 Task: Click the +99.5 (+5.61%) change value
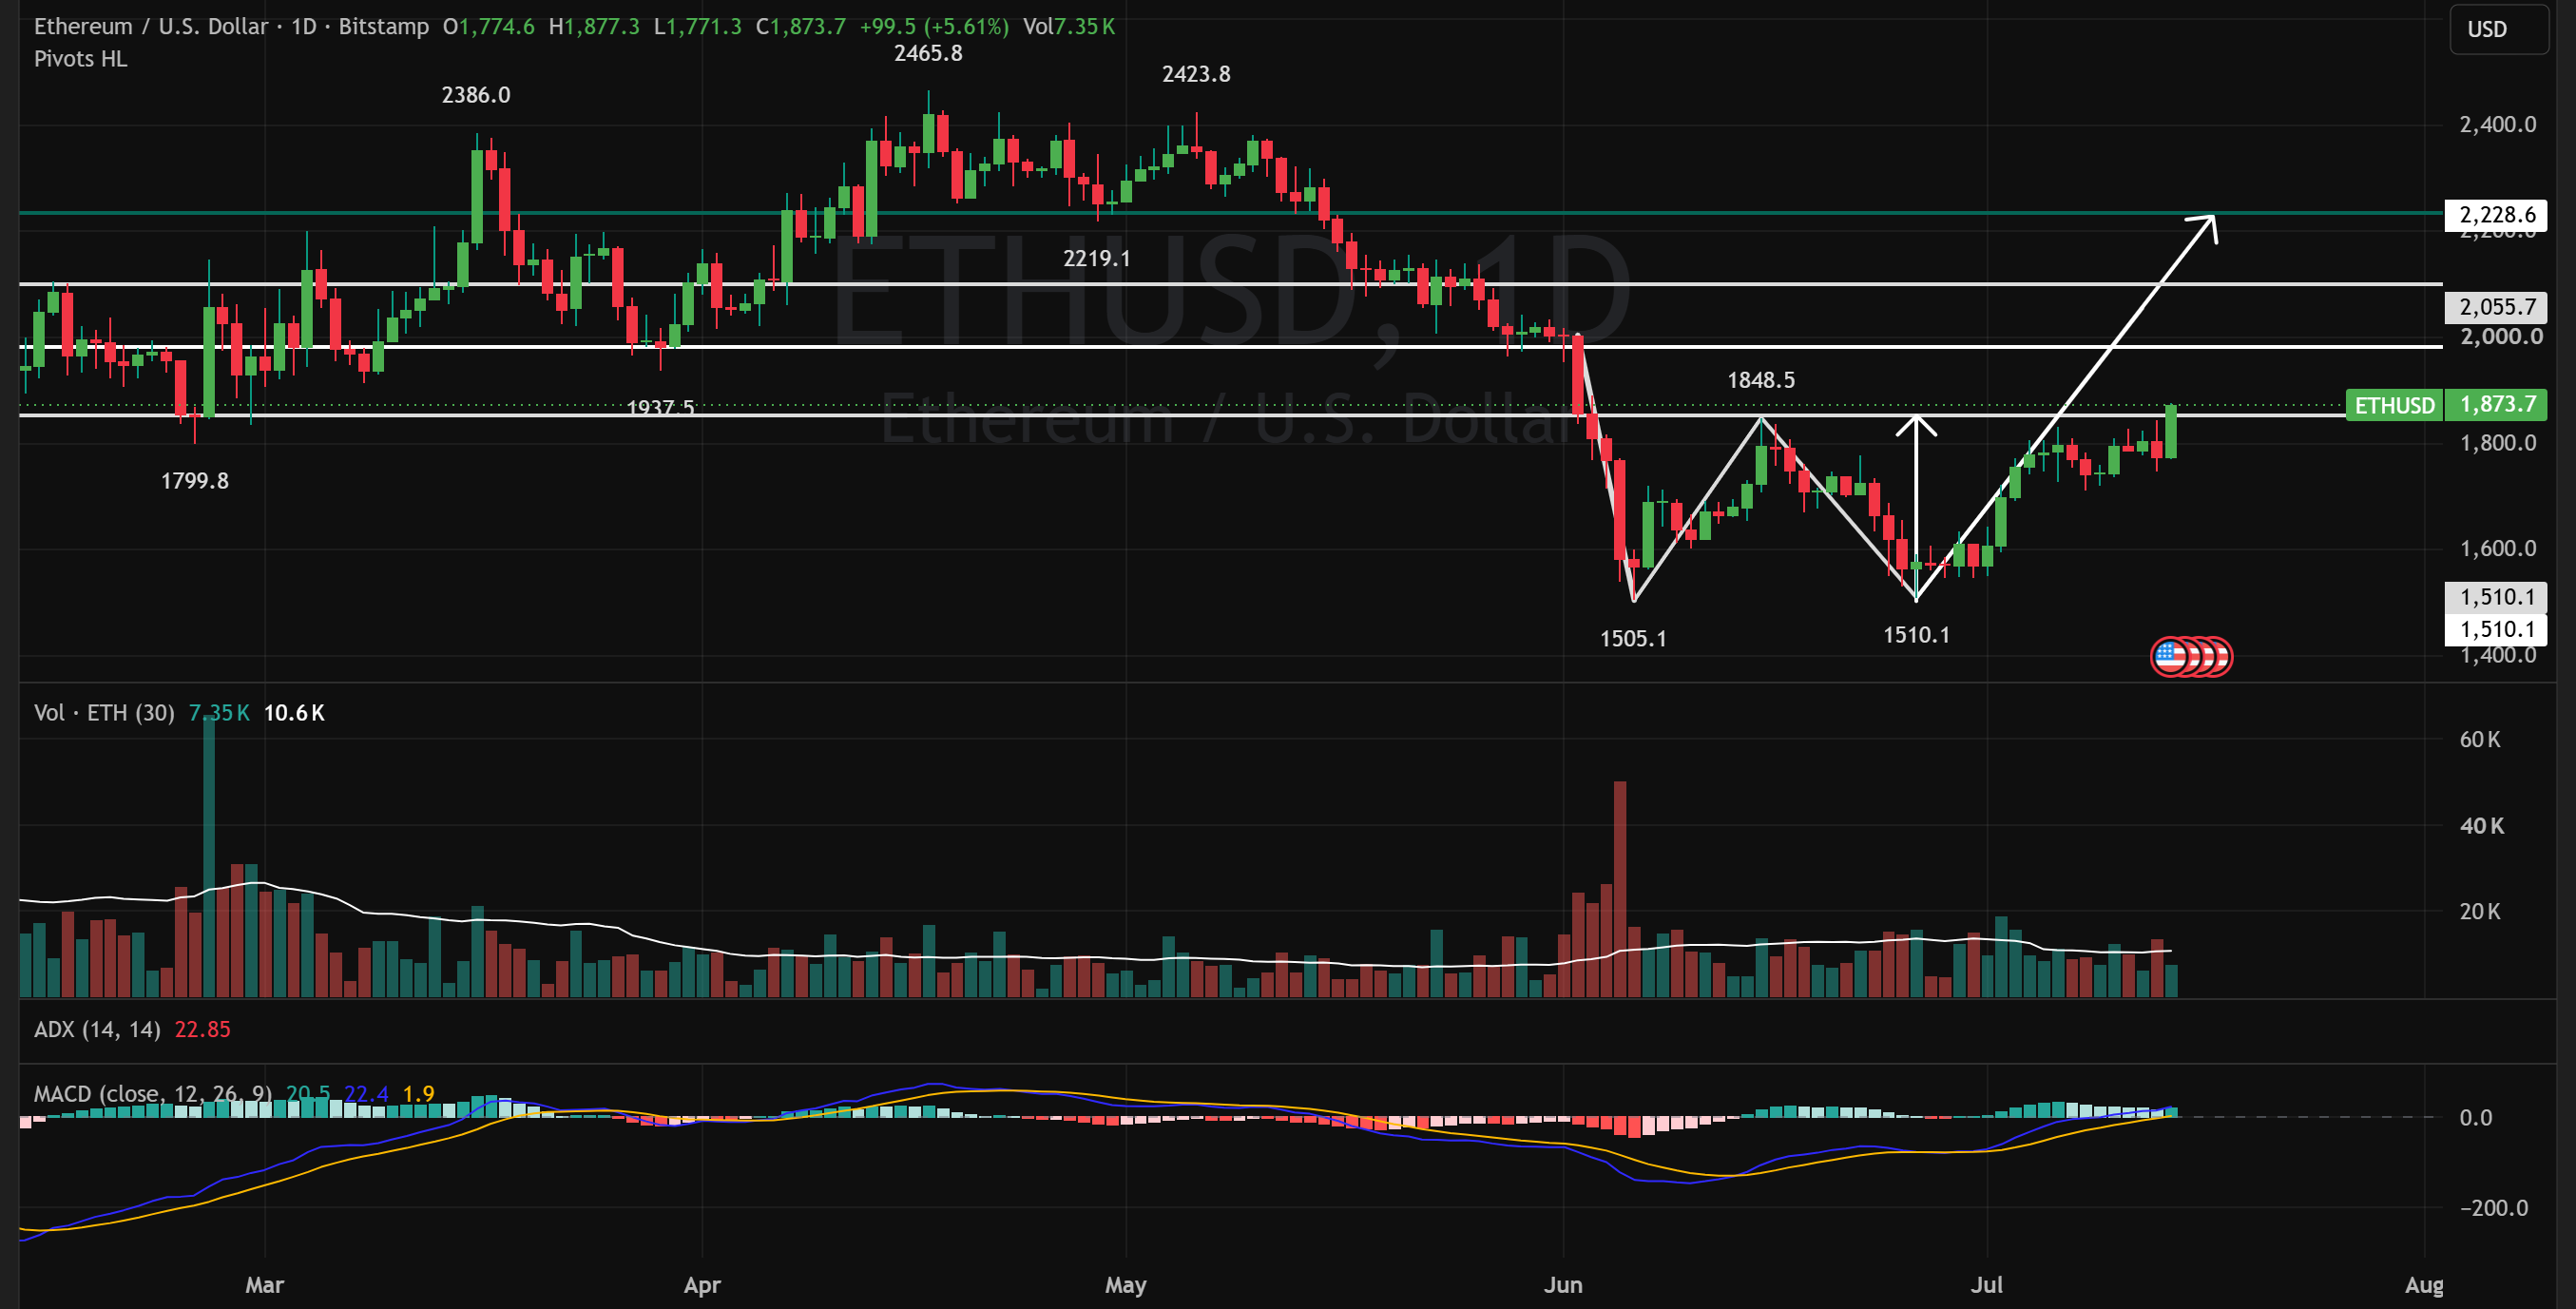coord(934,26)
